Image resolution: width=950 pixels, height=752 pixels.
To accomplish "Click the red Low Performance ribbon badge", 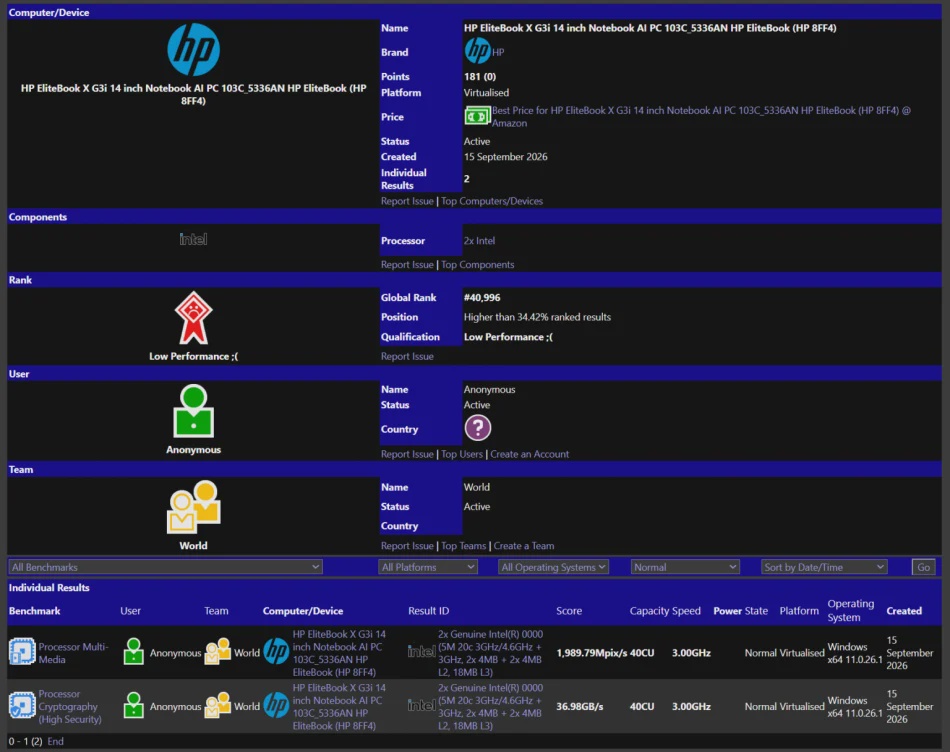I will tap(193, 318).
